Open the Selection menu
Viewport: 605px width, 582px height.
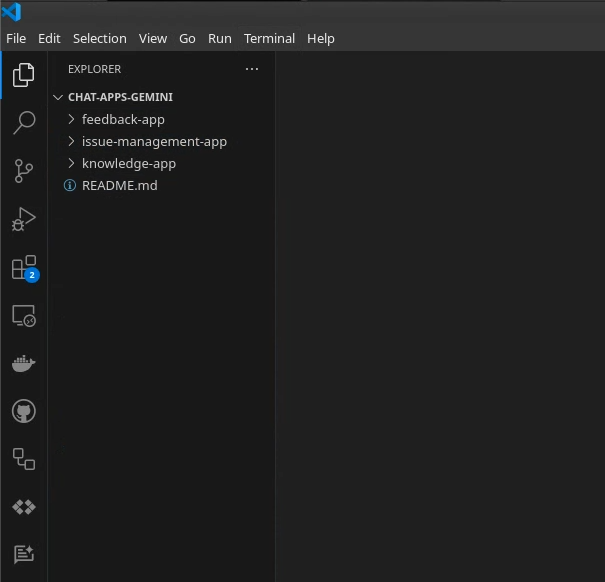99,38
